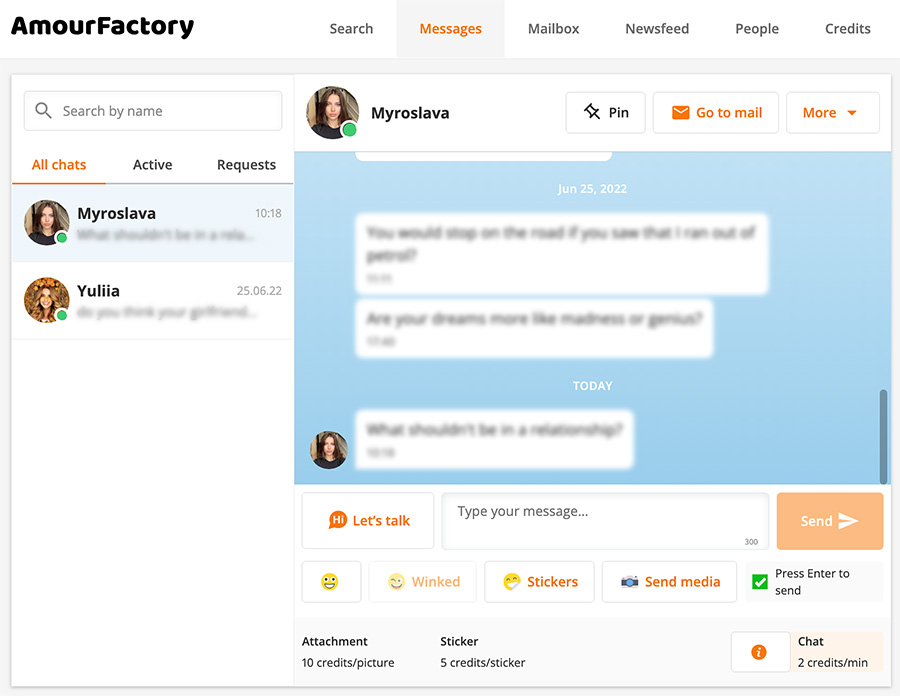The height and width of the screenshot is (696, 900).
Task: Click Let's talk Hi button
Action: 368,520
